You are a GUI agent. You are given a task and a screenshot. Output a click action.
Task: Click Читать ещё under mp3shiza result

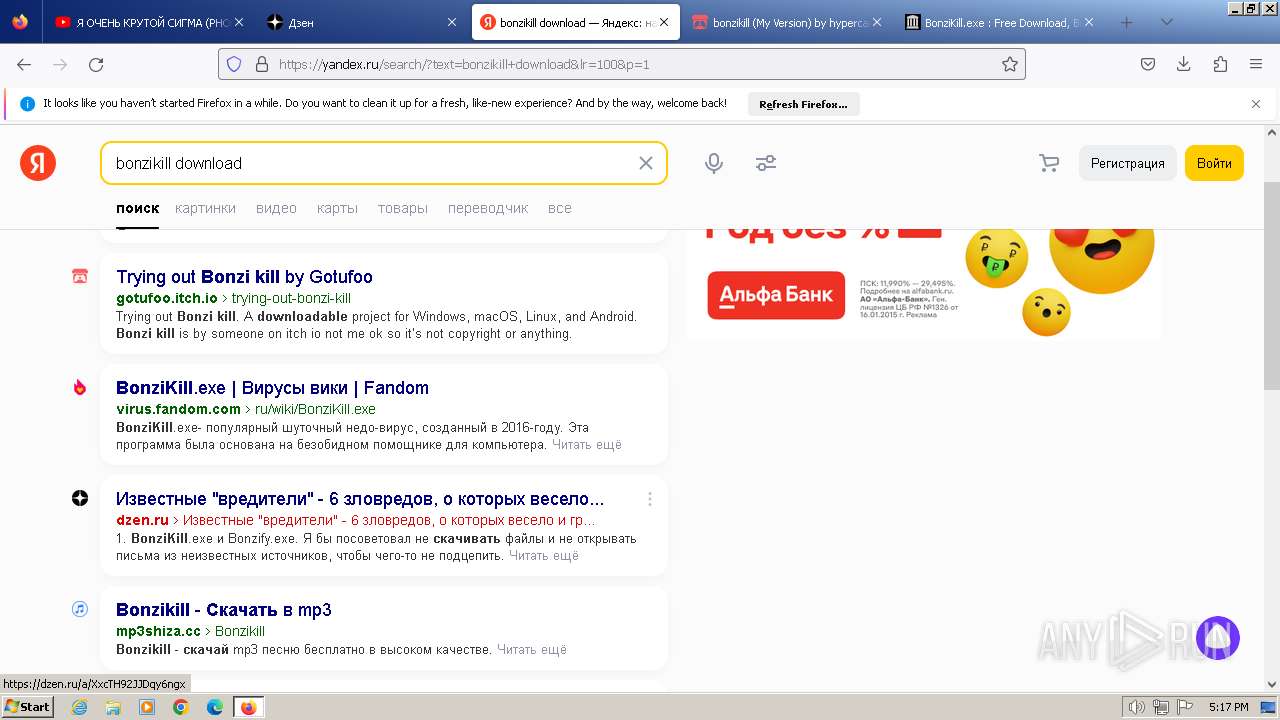[532, 649]
